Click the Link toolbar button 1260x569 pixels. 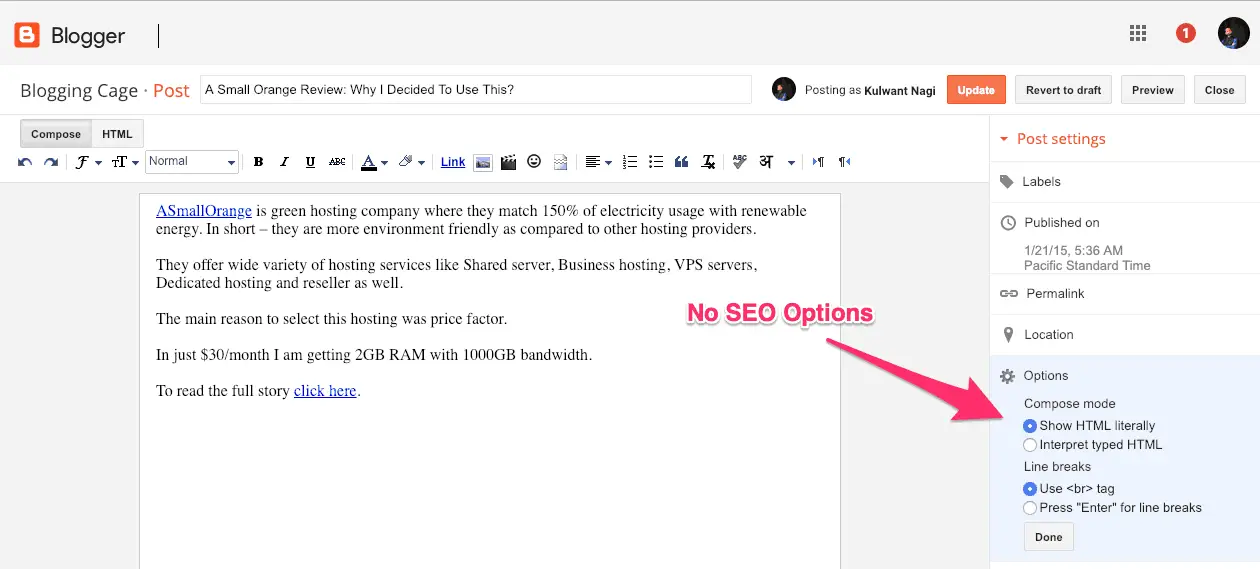[x=453, y=162]
